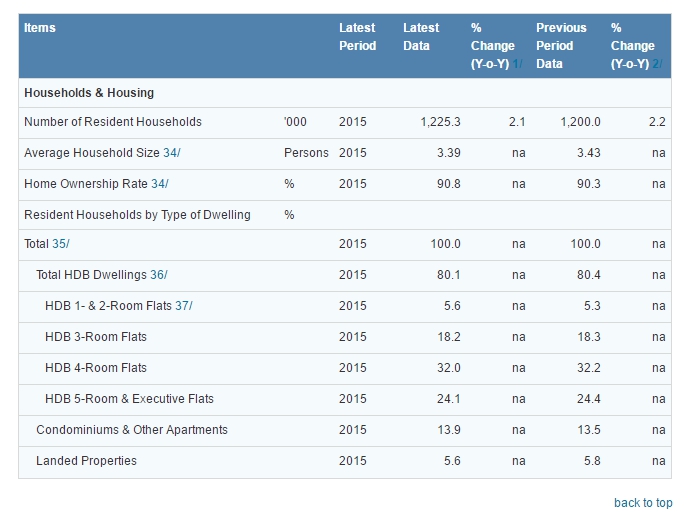Click the 'back to top' link
689x517 pixels.
click(x=643, y=503)
